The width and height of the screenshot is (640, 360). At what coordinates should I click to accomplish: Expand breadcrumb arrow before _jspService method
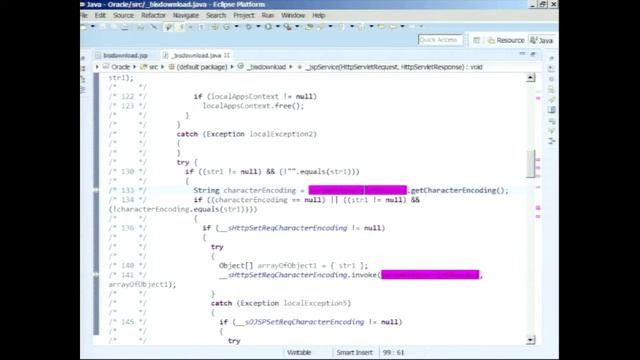291,67
